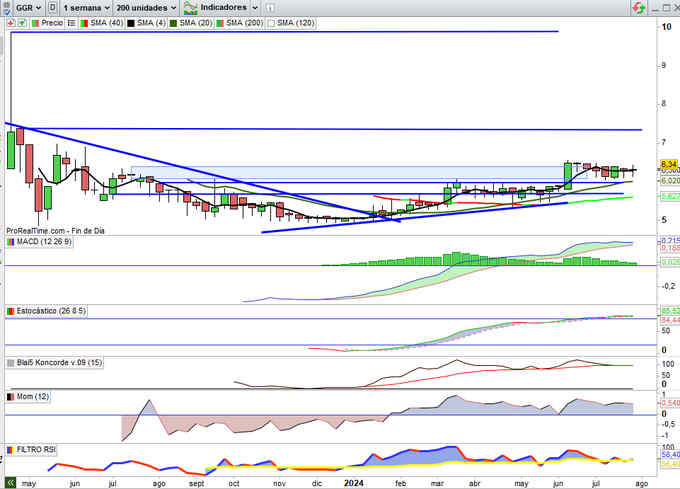Viewport: 680px width, 489px height.
Task: Expand the arrow next to Indicadores
Action: pos(255,8)
